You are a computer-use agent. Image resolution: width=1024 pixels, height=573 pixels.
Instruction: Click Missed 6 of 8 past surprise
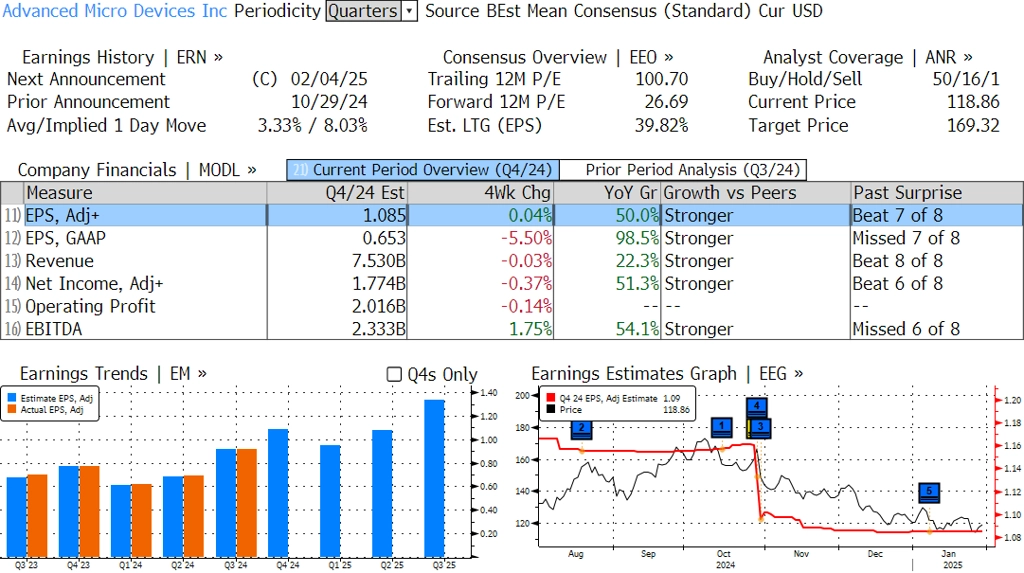(x=906, y=329)
